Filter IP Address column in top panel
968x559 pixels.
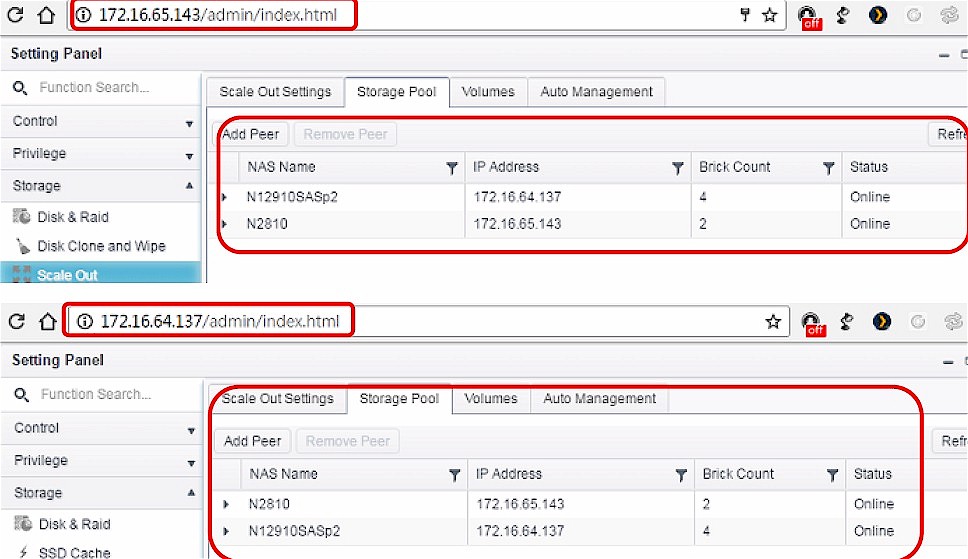(677, 167)
